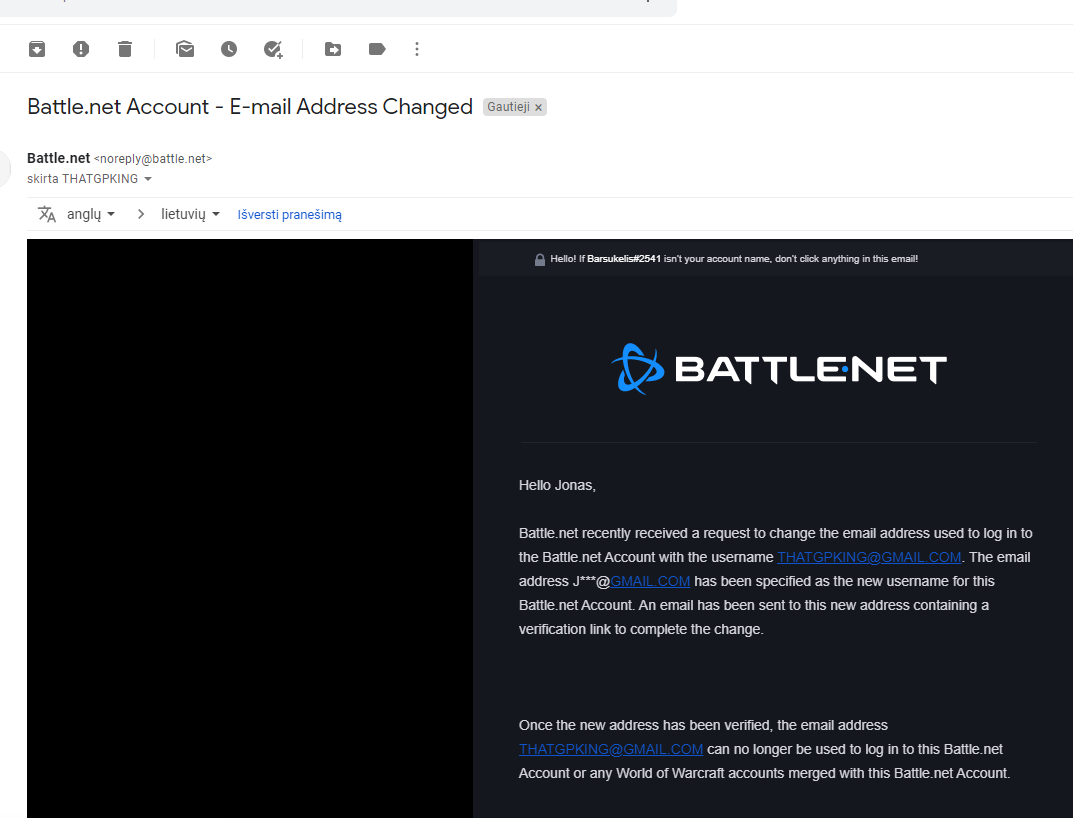The width and height of the screenshot is (1073, 818).
Task: Open the lietuvių target language dropdown
Action: coord(190,214)
